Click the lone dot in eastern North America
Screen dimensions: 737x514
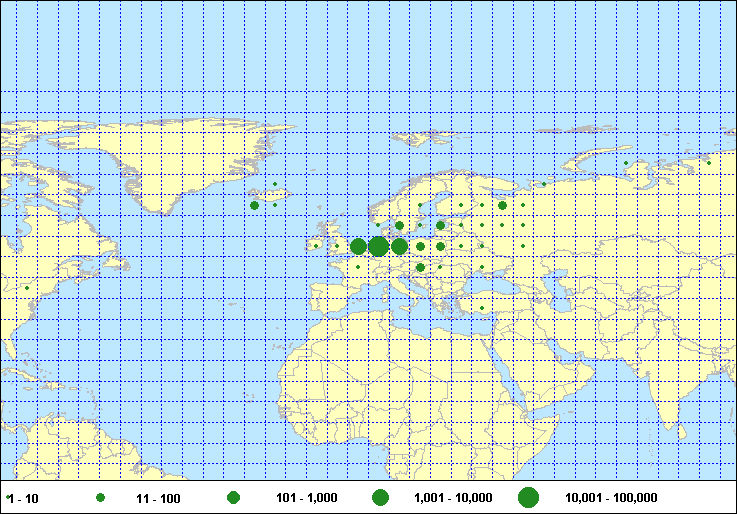point(27,288)
